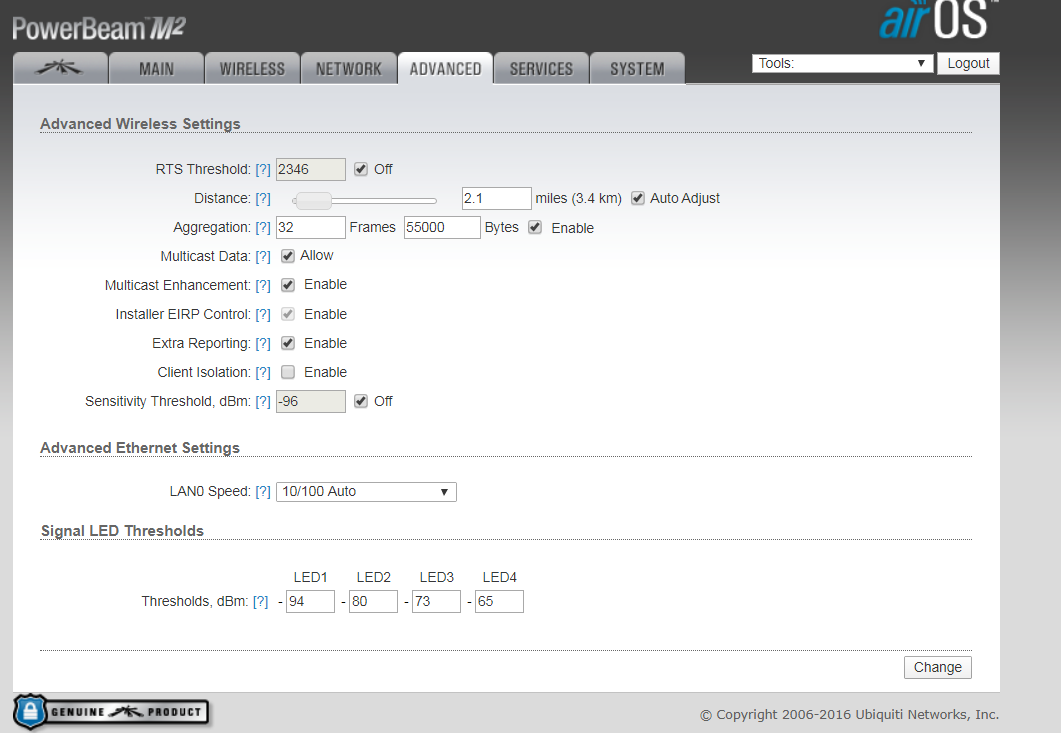Click the LED3 threshold field
The height and width of the screenshot is (733, 1061).
[x=436, y=601]
